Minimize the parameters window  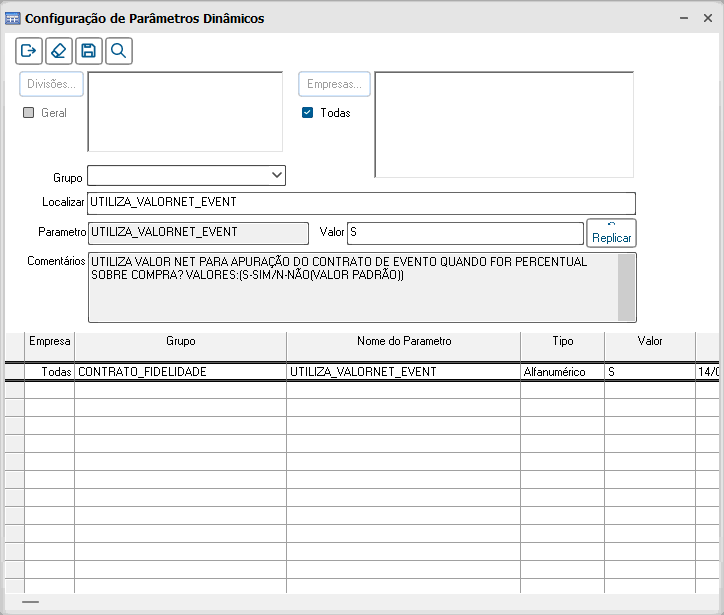[x=682, y=18]
